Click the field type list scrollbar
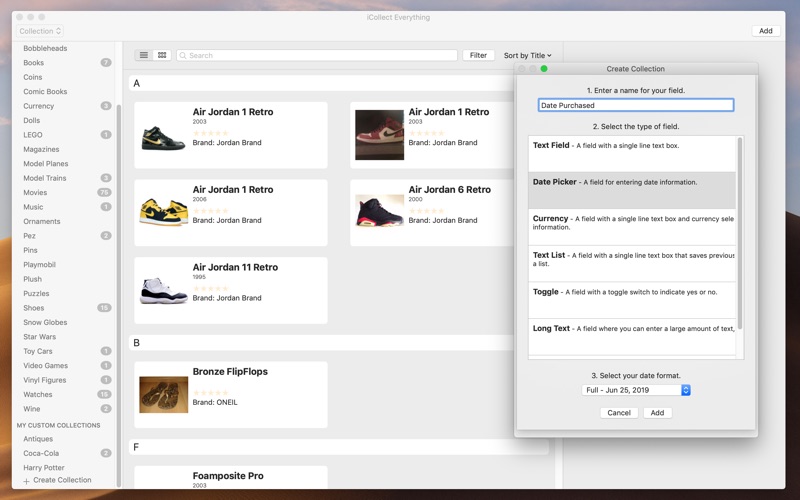Viewport: 800px width, 500px height. [740, 233]
